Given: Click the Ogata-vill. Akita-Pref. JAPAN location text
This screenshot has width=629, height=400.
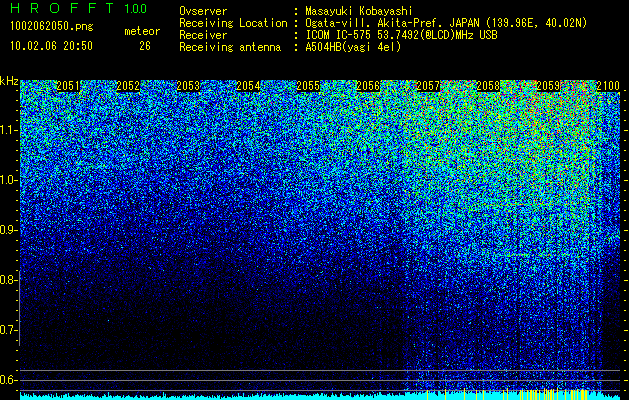Looking at the screenshot, I should (446, 23).
